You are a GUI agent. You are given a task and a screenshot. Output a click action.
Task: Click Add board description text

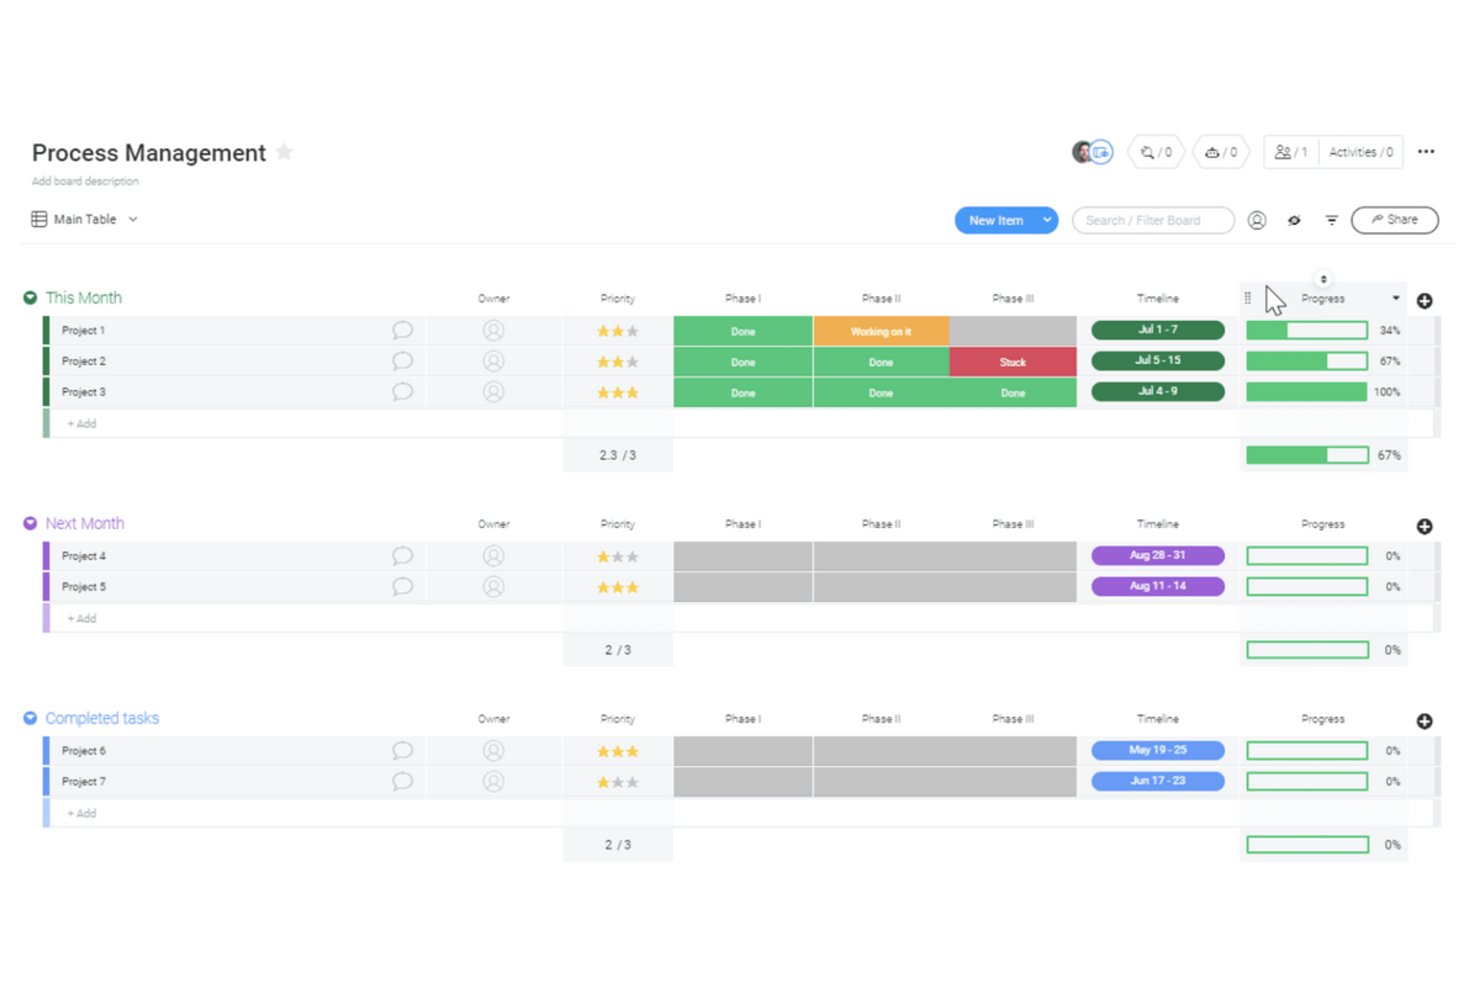tap(85, 181)
